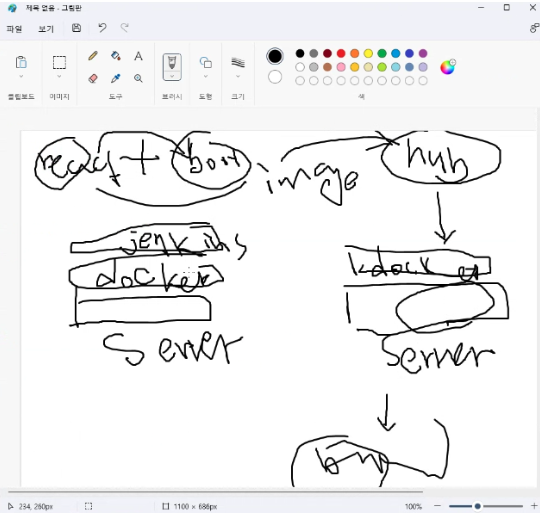
Task: Pick the gold color swatch
Action: pos(355,67)
